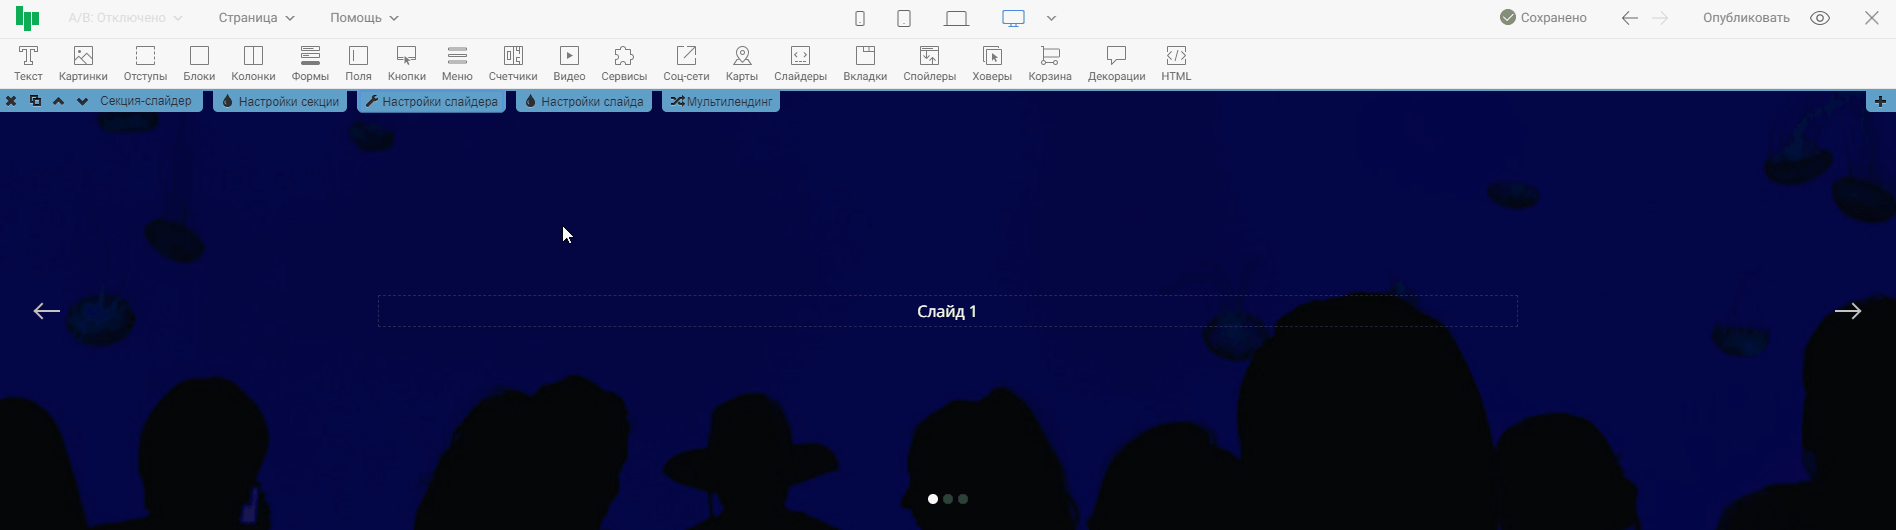Click the Опубликовать button

click(x=1746, y=18)
